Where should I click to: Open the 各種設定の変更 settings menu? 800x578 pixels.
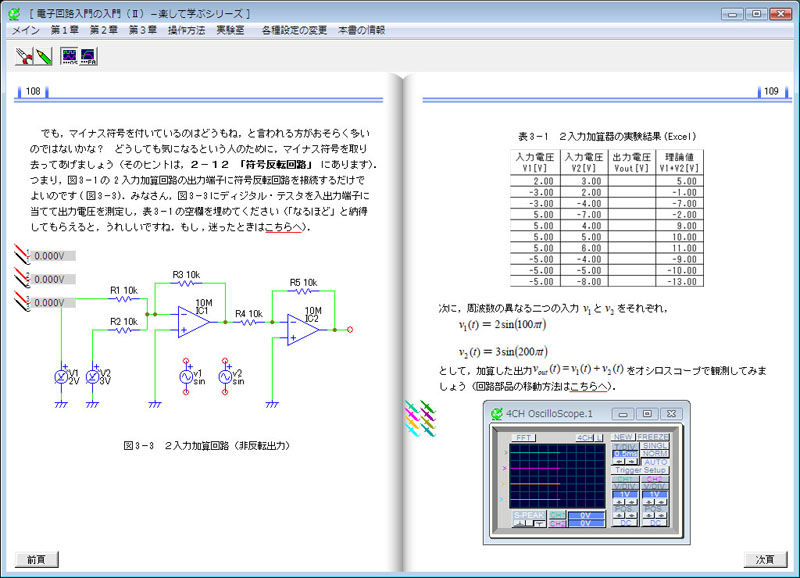[294, 30]
